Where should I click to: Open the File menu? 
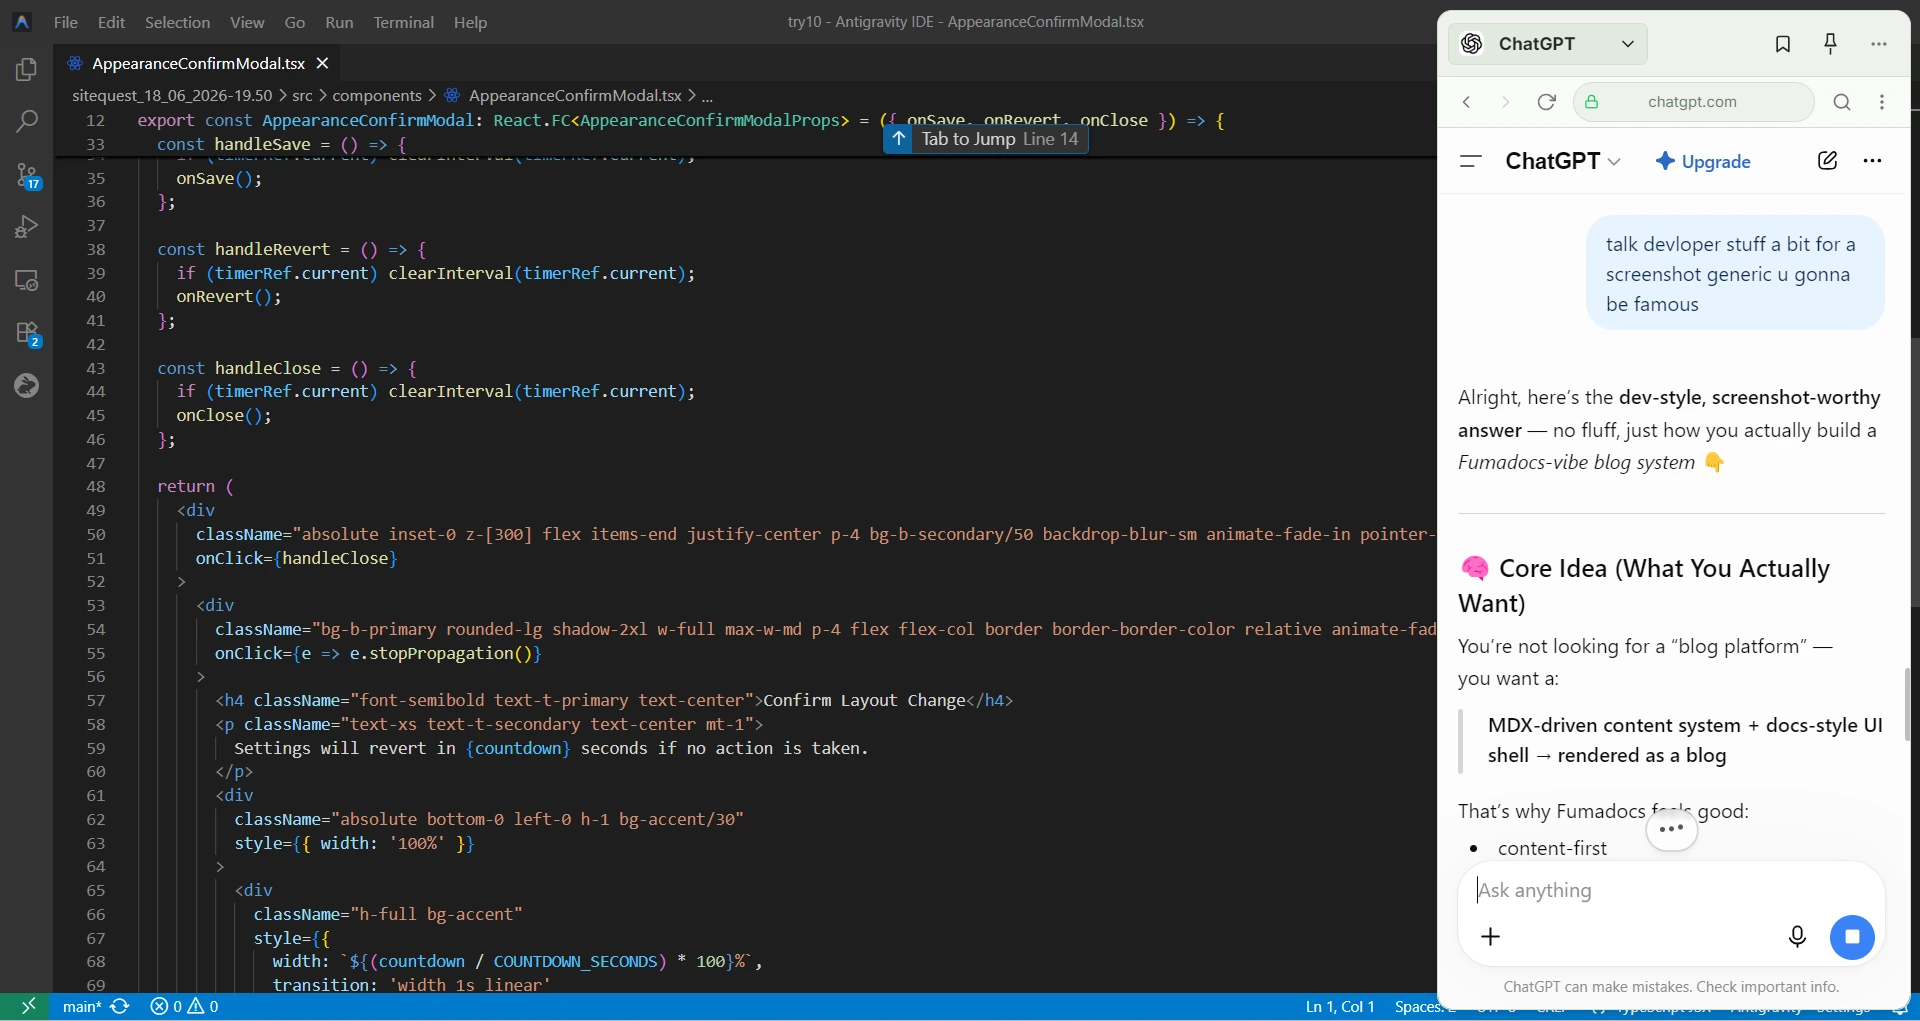(66, 22)
